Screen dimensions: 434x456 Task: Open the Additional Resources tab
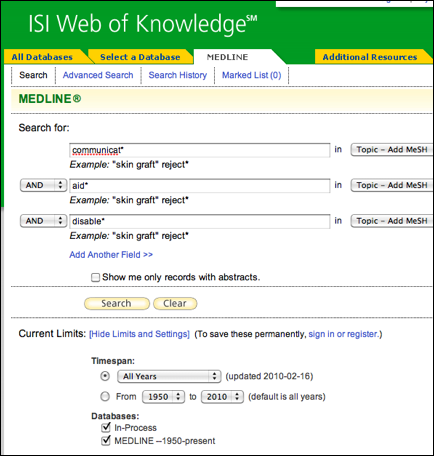pos(370,57)
